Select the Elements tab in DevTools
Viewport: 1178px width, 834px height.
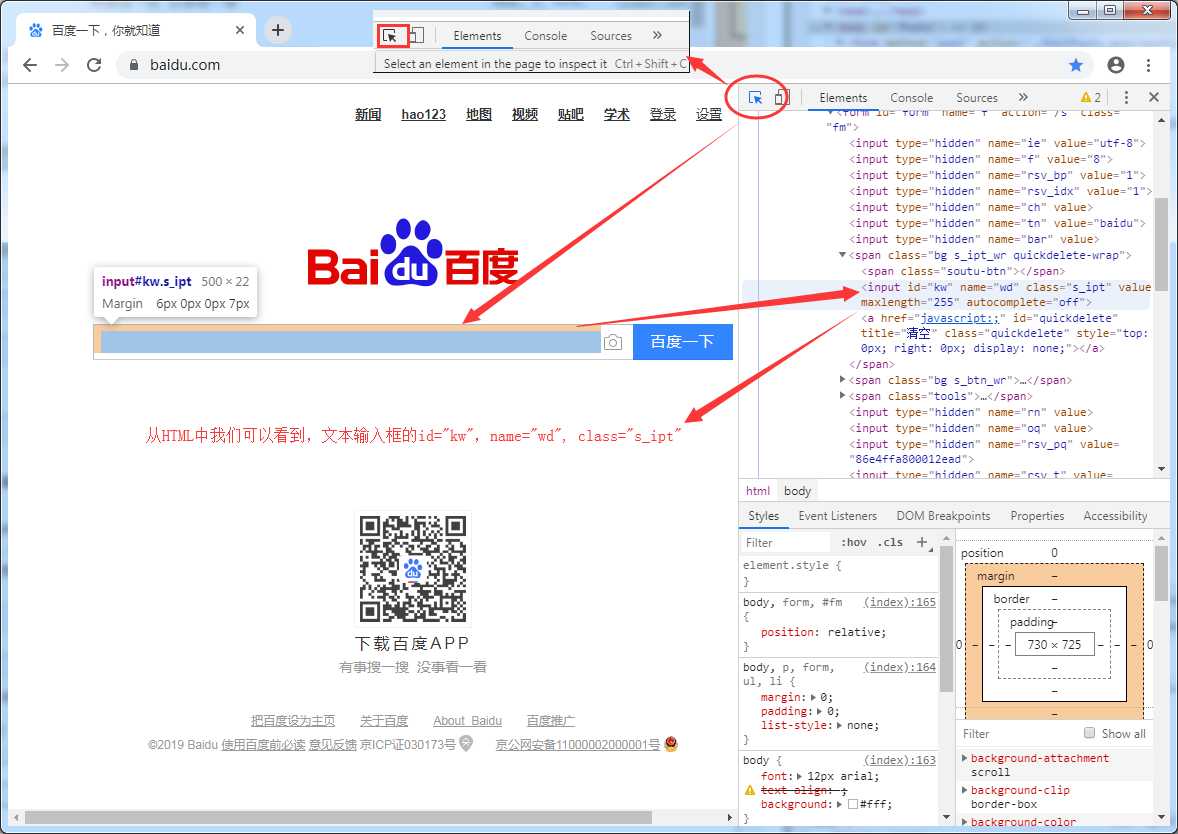843,98
